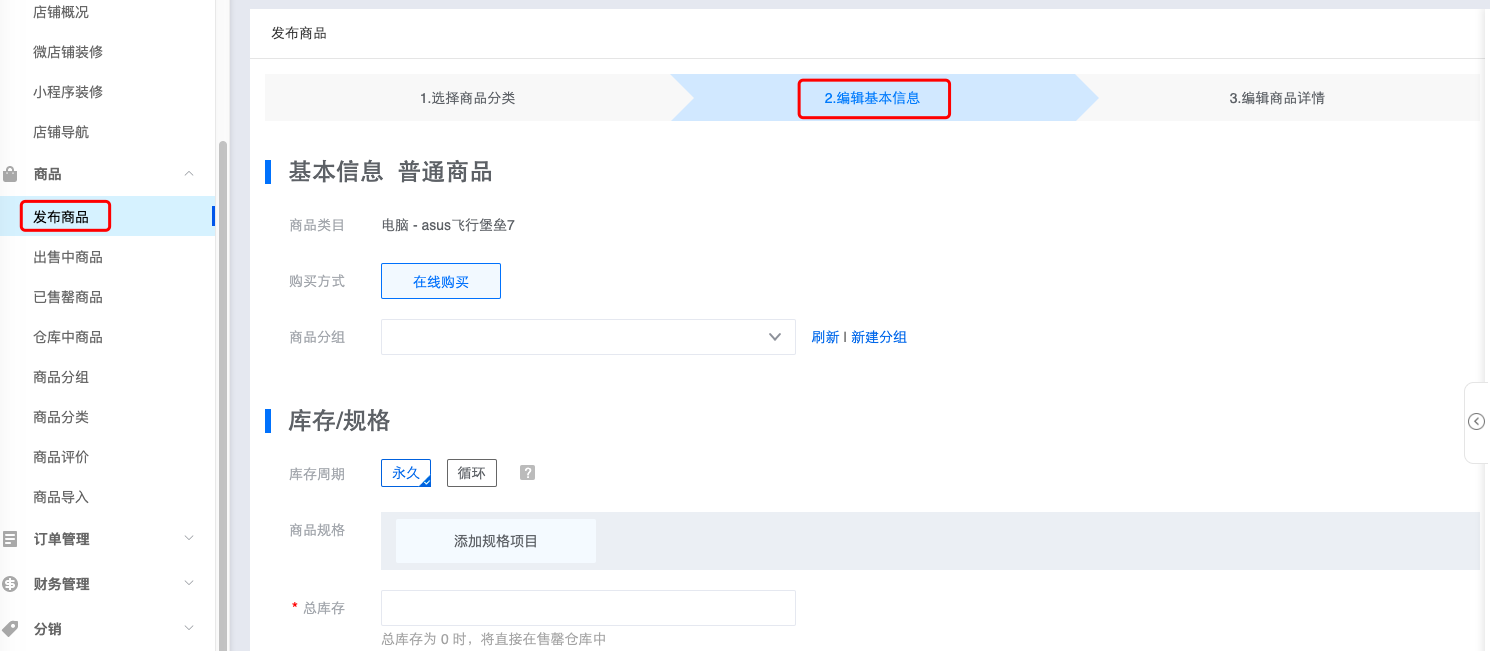Expand the 分销 menu chevron

[189, 629]
